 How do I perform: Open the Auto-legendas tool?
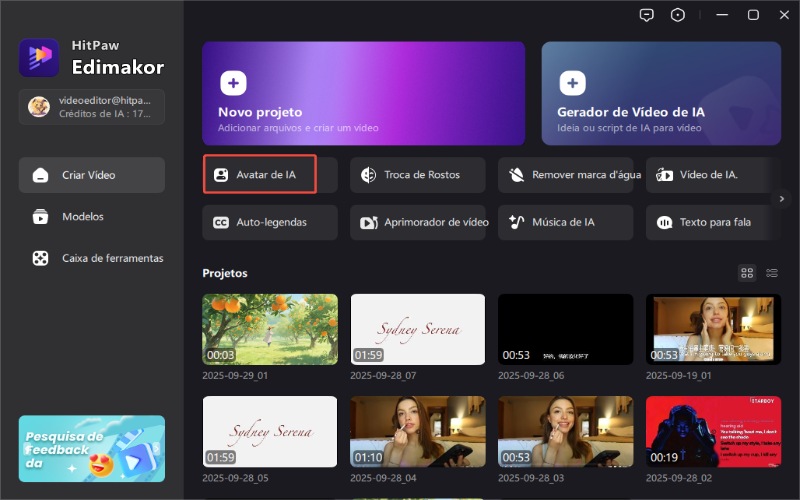pos(269,222)
